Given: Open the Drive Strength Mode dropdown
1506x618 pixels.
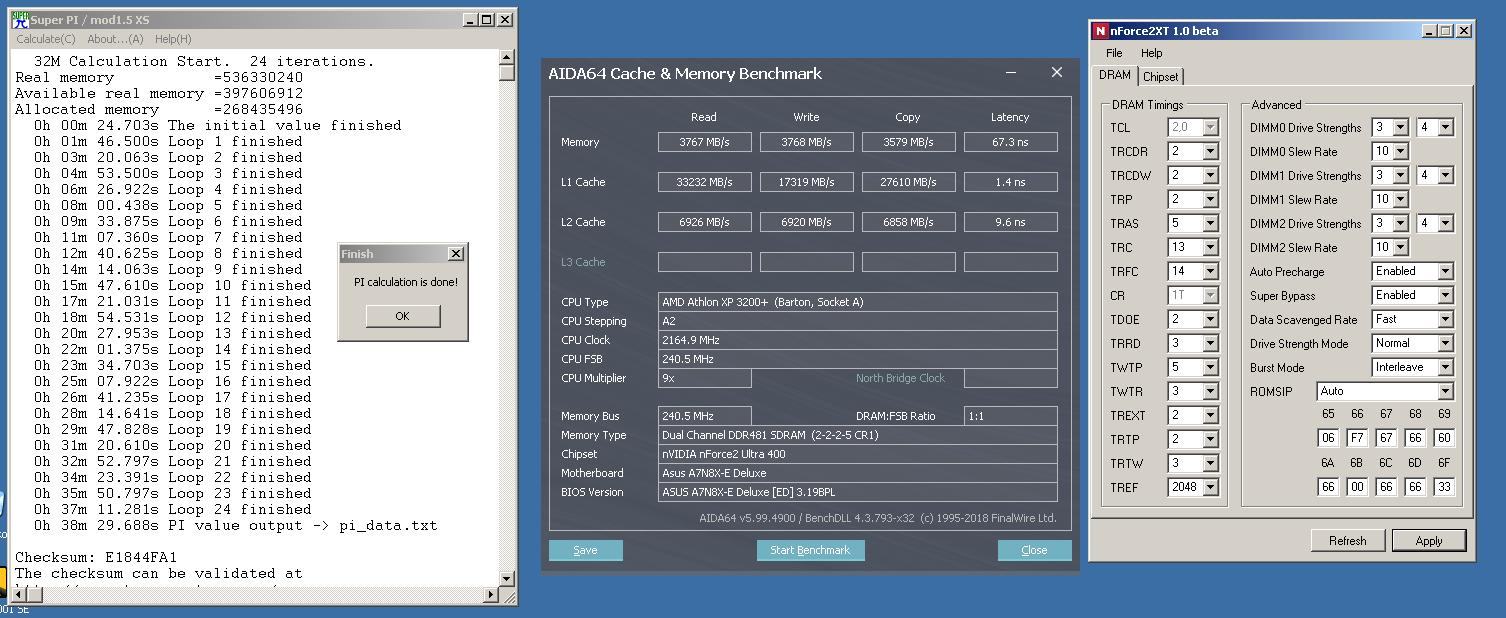Looking at the screenshot, I should (x=1445, y=343).
